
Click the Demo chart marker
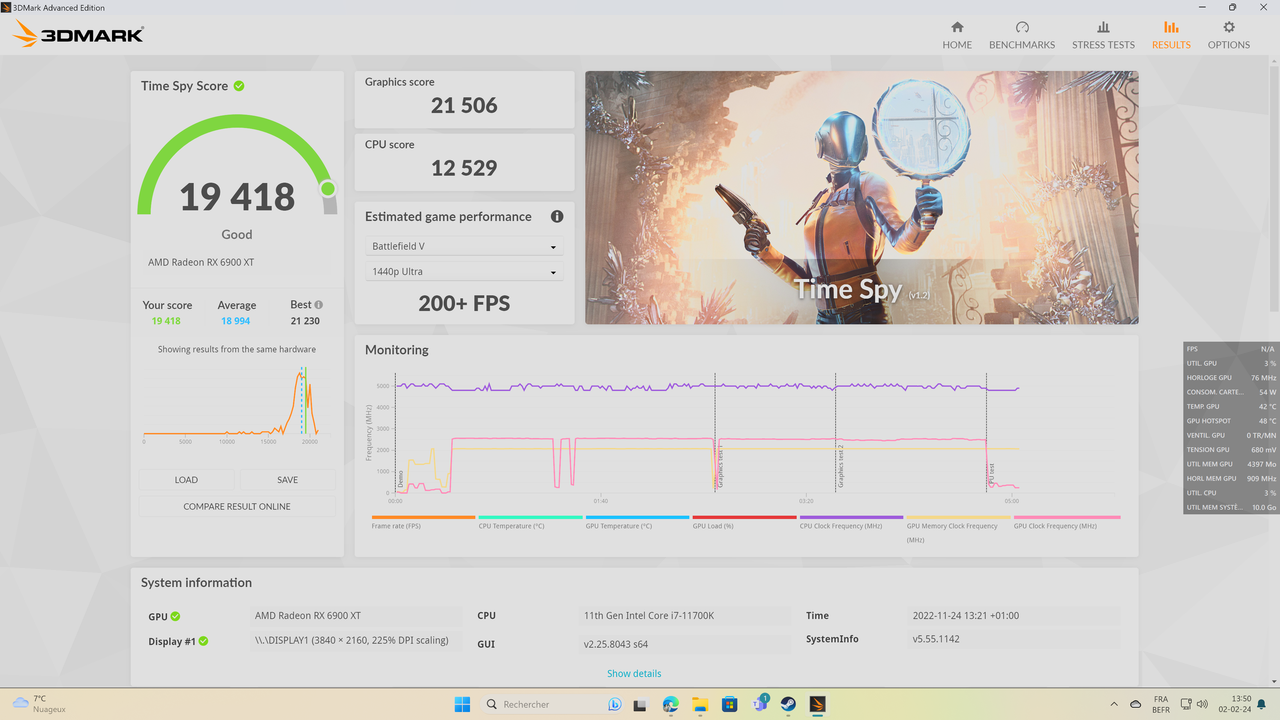[x=400, y=478]
